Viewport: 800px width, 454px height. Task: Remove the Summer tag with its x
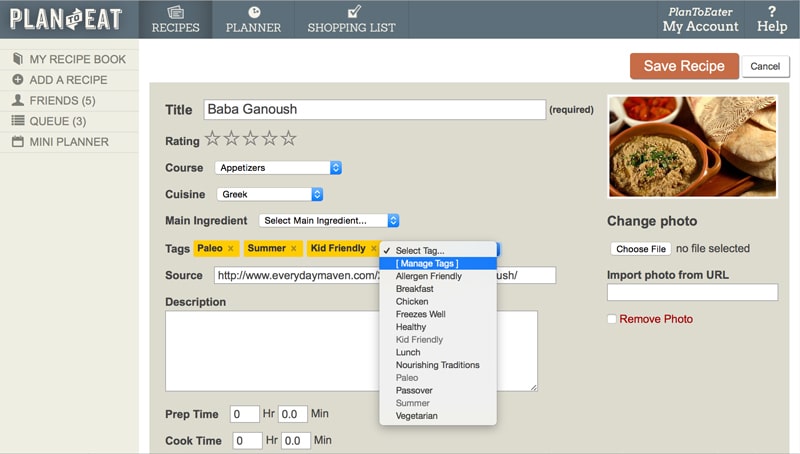293,248
